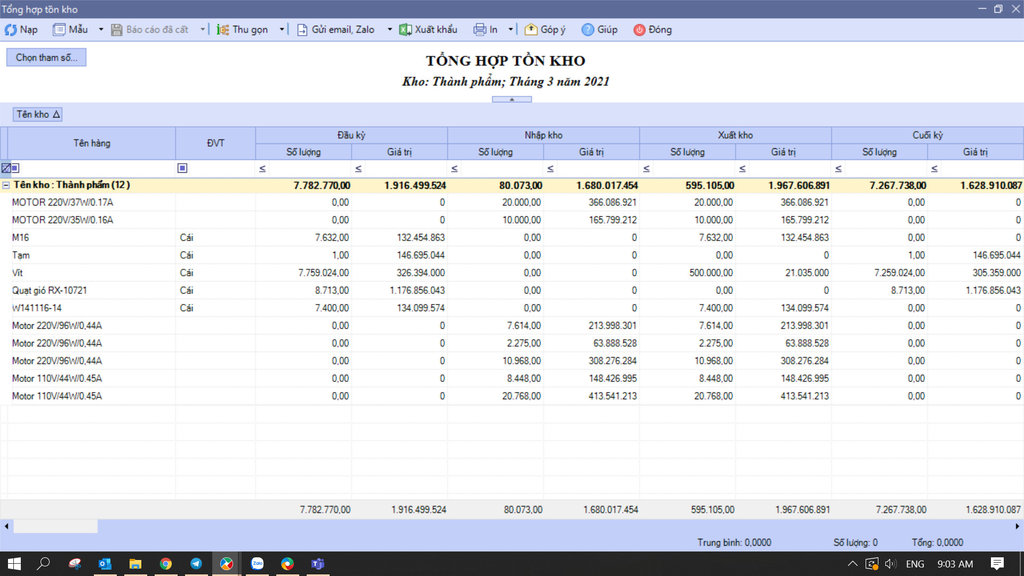Sort by the ĐVT column header
The width and height of the screenshot is (1024, 576).
point(216,143)
